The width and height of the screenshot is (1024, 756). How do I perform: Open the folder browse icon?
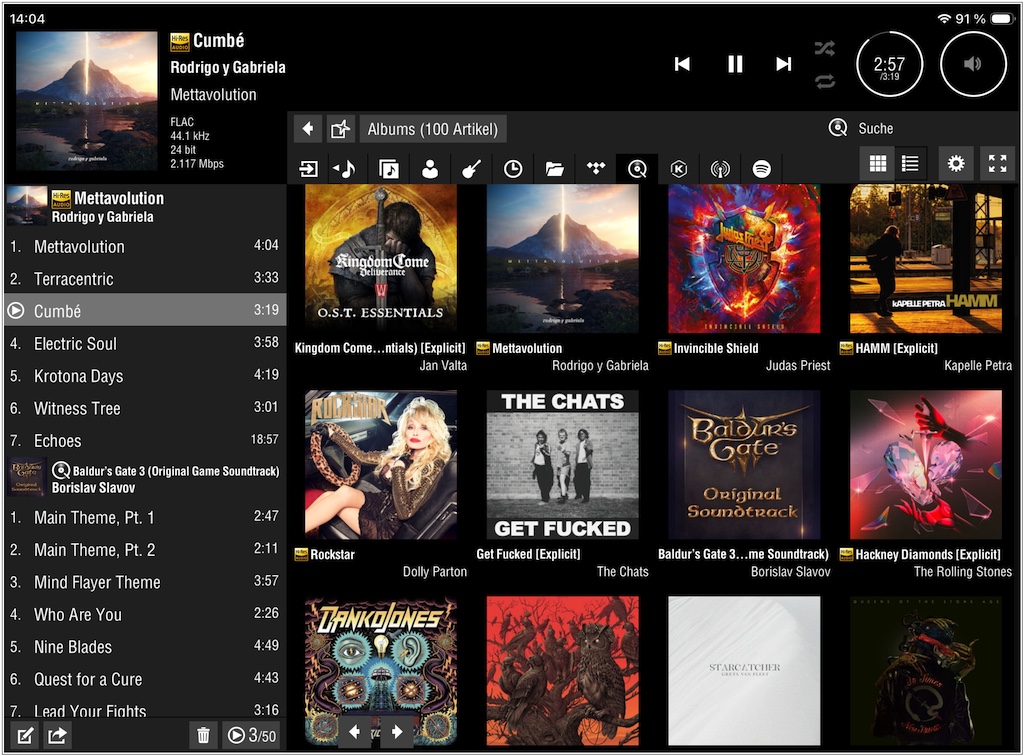pos(555,169)
